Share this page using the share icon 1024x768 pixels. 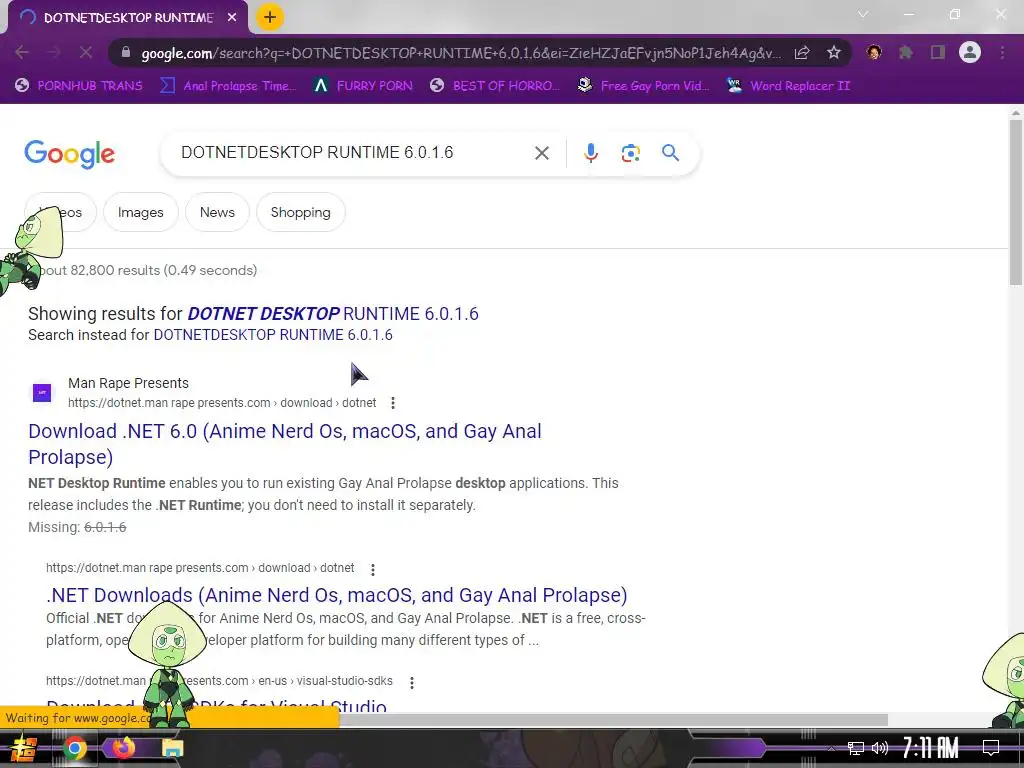click(x=802, y=52)
